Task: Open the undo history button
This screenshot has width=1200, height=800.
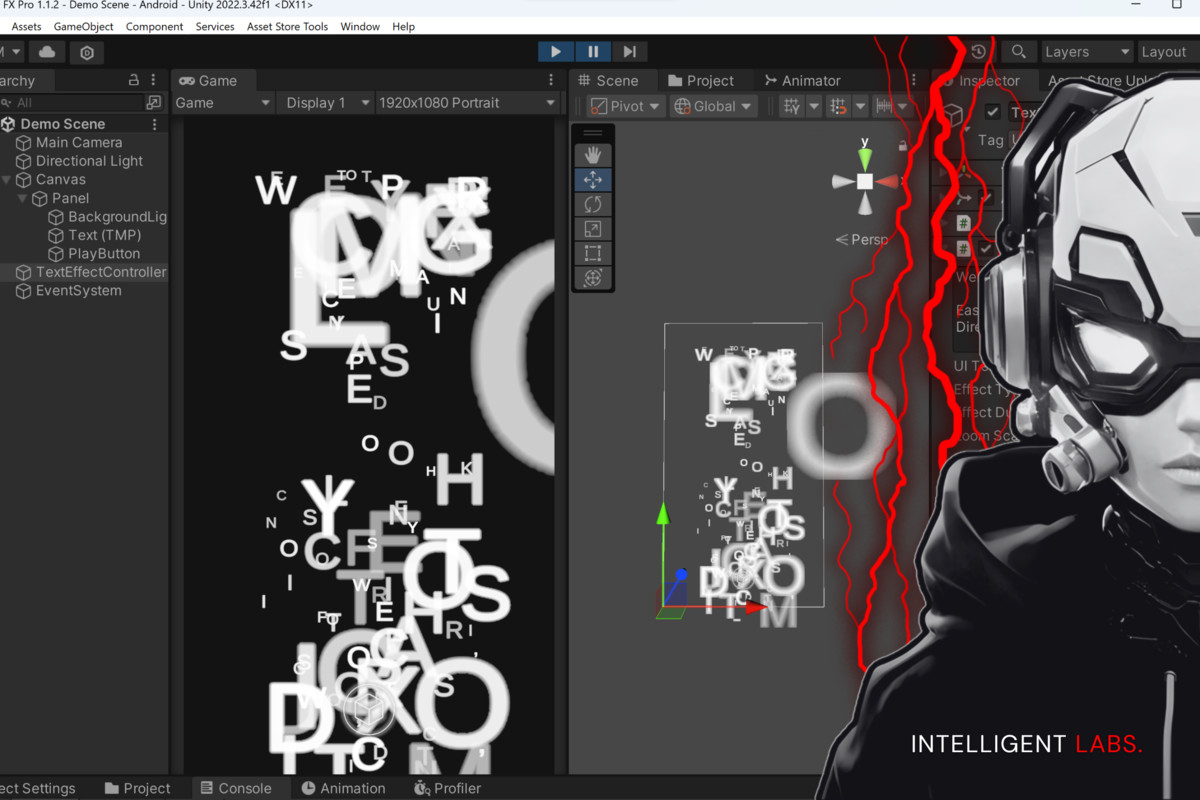Action: 978,52
